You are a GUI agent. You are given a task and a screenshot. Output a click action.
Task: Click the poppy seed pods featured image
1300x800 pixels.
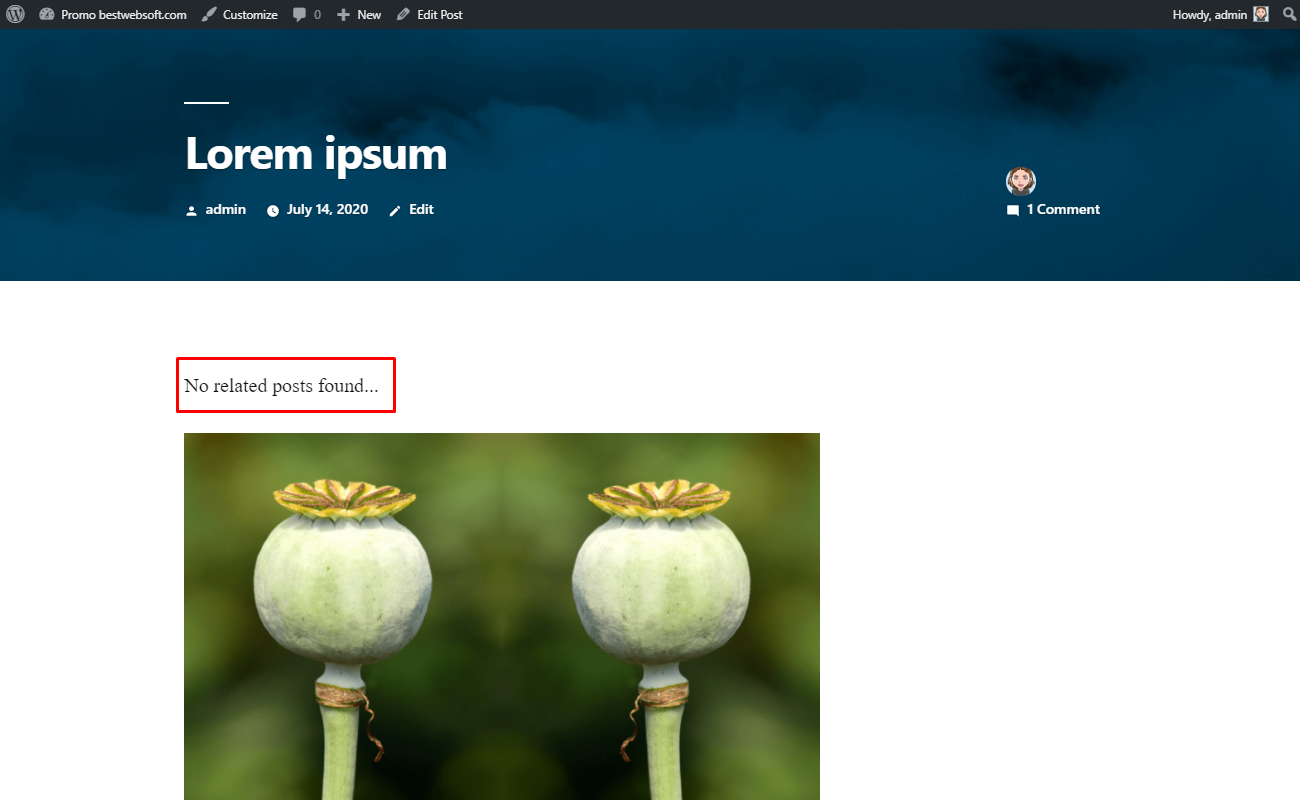[502, 616]
